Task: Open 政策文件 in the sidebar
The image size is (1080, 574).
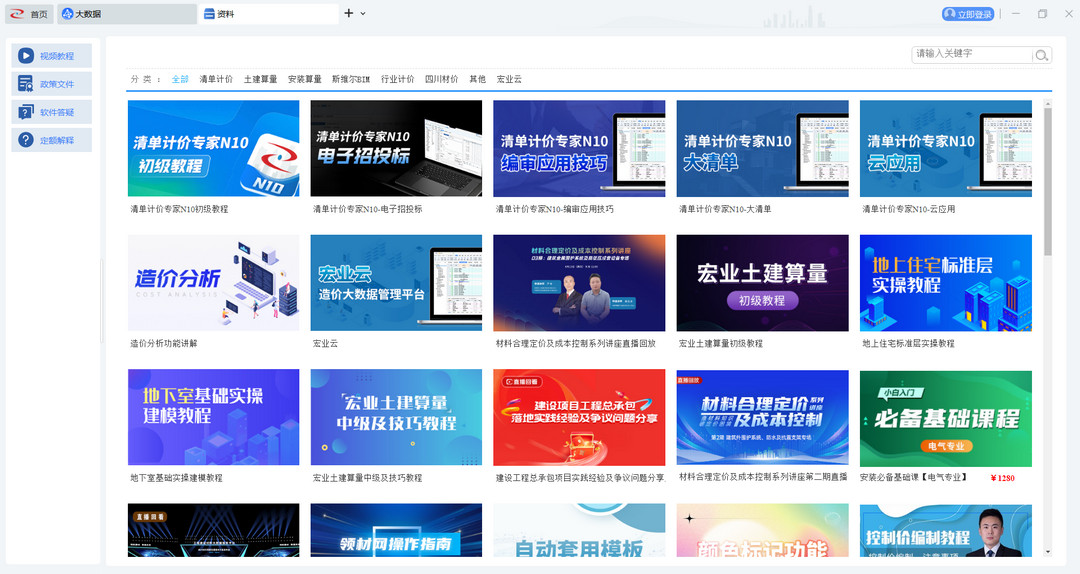Action: point(52,84)
